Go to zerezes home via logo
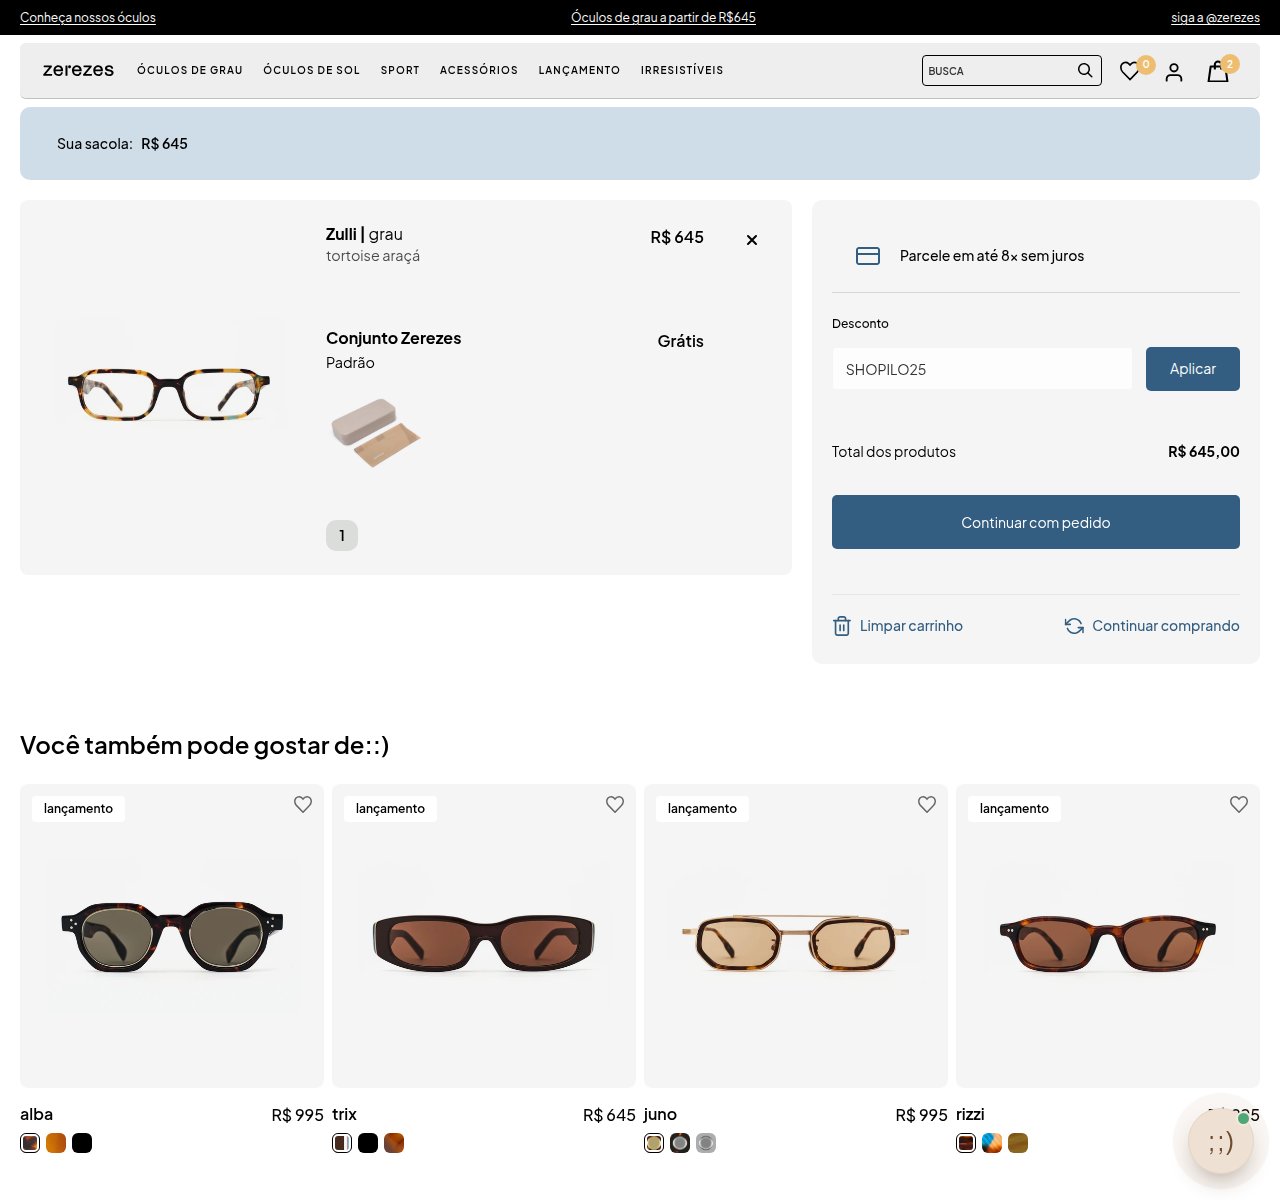 [x=78, y=70]
